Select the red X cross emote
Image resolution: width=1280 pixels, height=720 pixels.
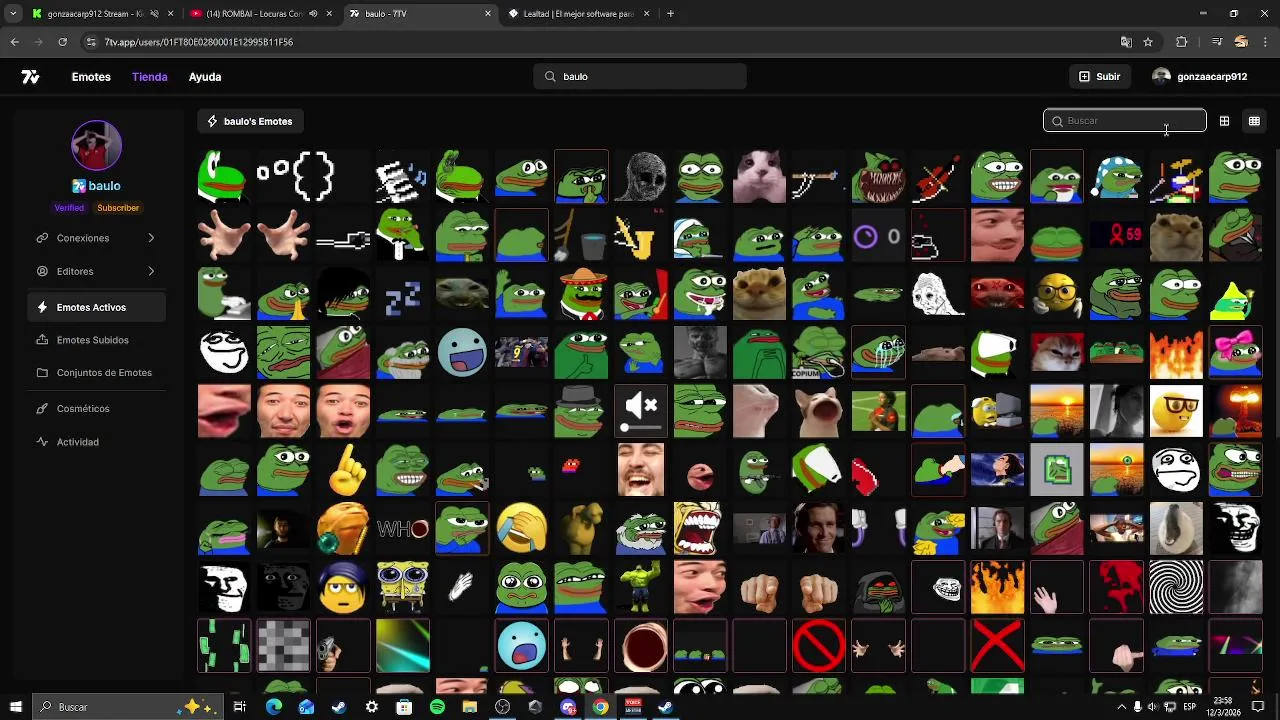click(x=998, y=646)
